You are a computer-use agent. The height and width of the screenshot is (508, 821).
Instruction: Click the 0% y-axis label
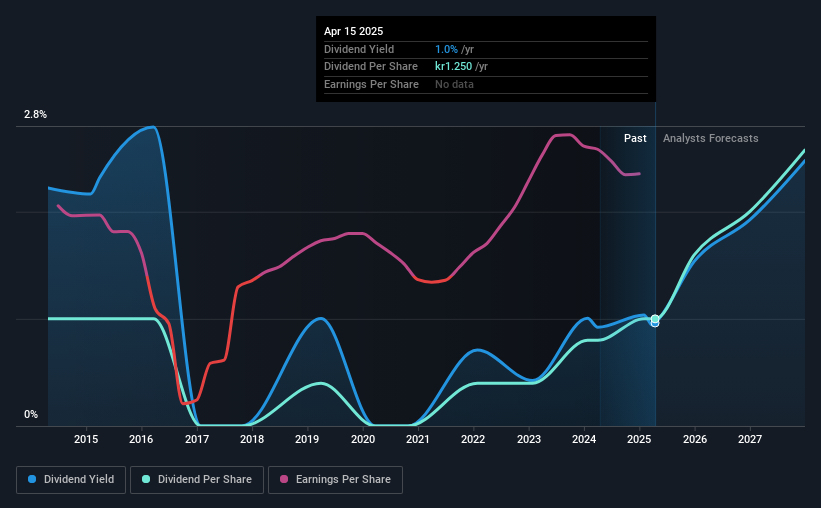tap(31, 414)
